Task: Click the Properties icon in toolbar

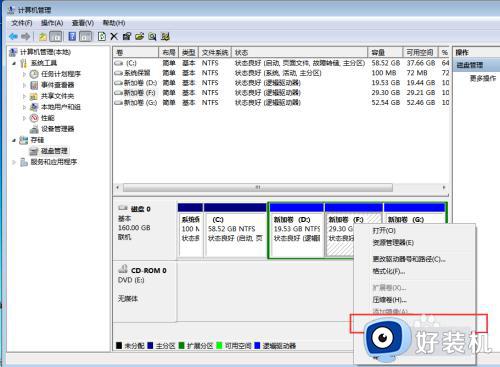Action: tap(127, 36)
